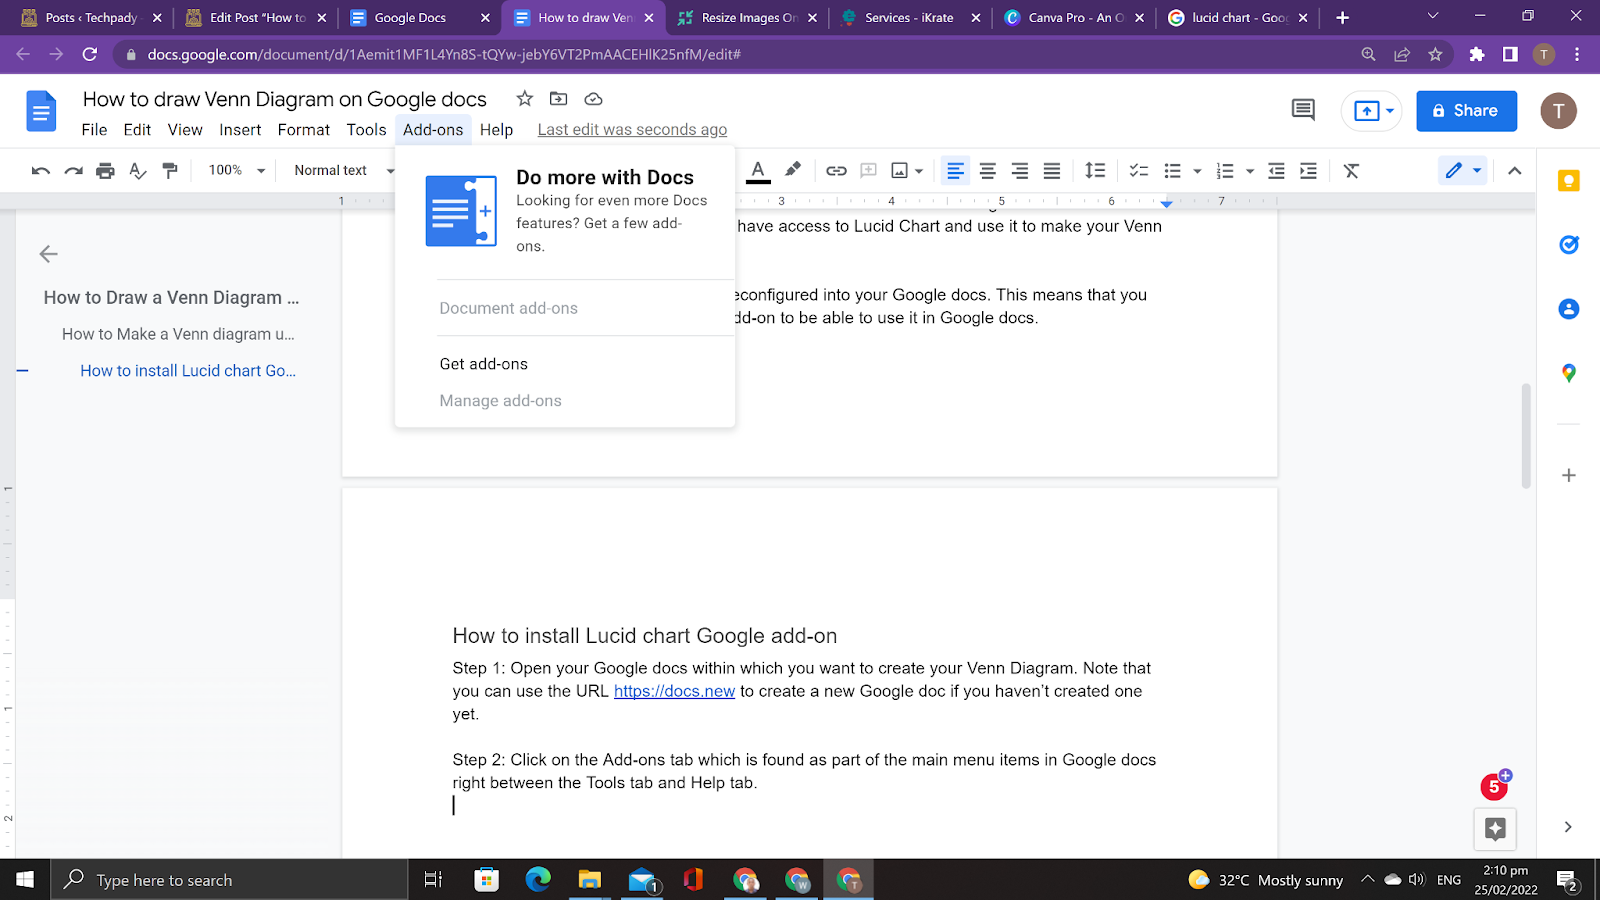Jump to How to Make a Venn diagram outline item
This screenshot has width=1600, height=900.
(x=178, y=334)
